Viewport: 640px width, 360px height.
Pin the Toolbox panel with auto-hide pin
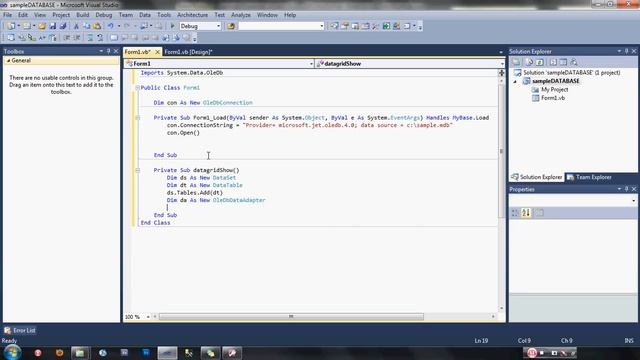pos(109,51)
